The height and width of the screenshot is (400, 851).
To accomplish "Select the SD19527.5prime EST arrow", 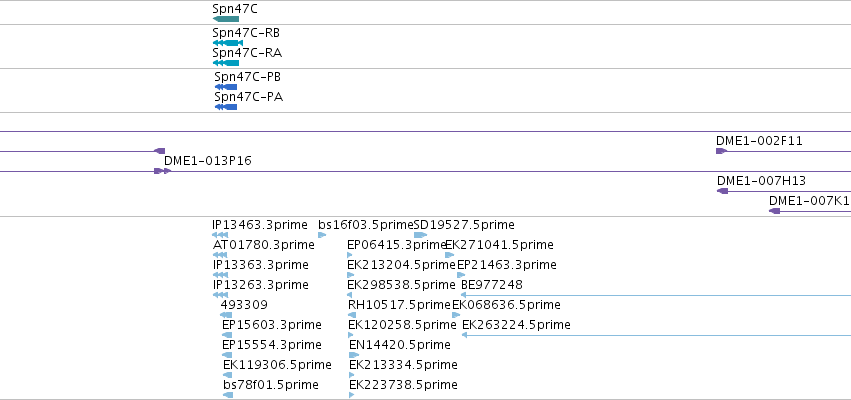I will pyautogui.click(x=421, y=235).
